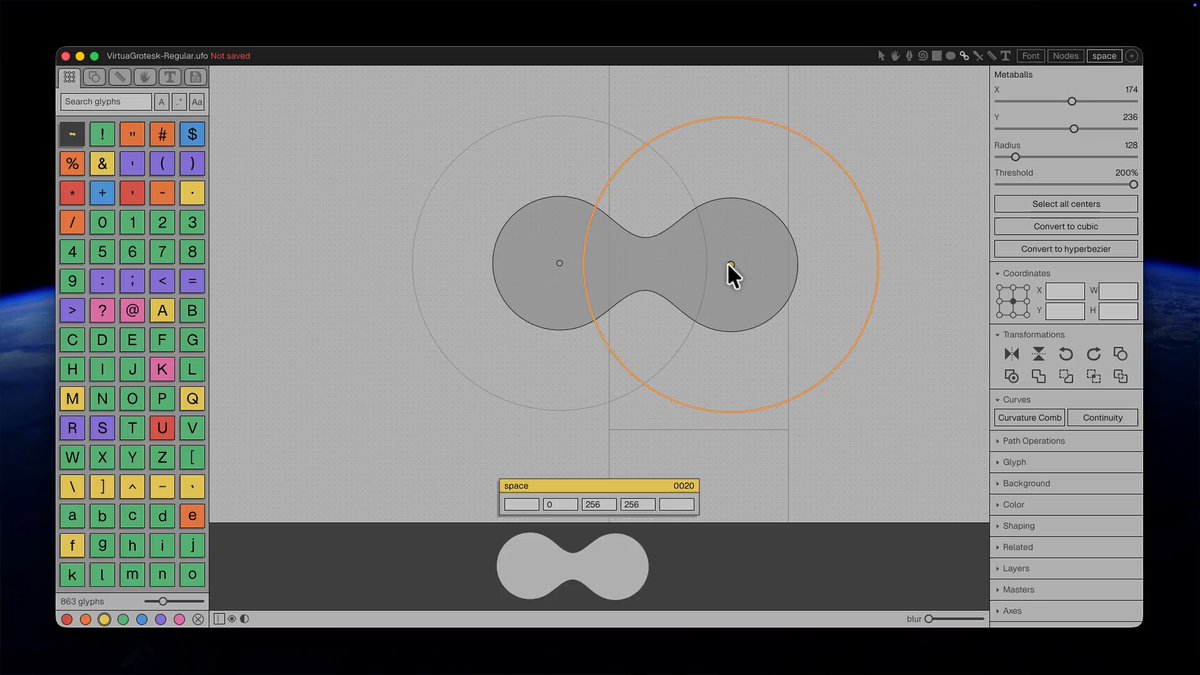Toggle the split-view icon in the bottom bar
This screenshot has height=675, width=1200.
tap(220, 619)
